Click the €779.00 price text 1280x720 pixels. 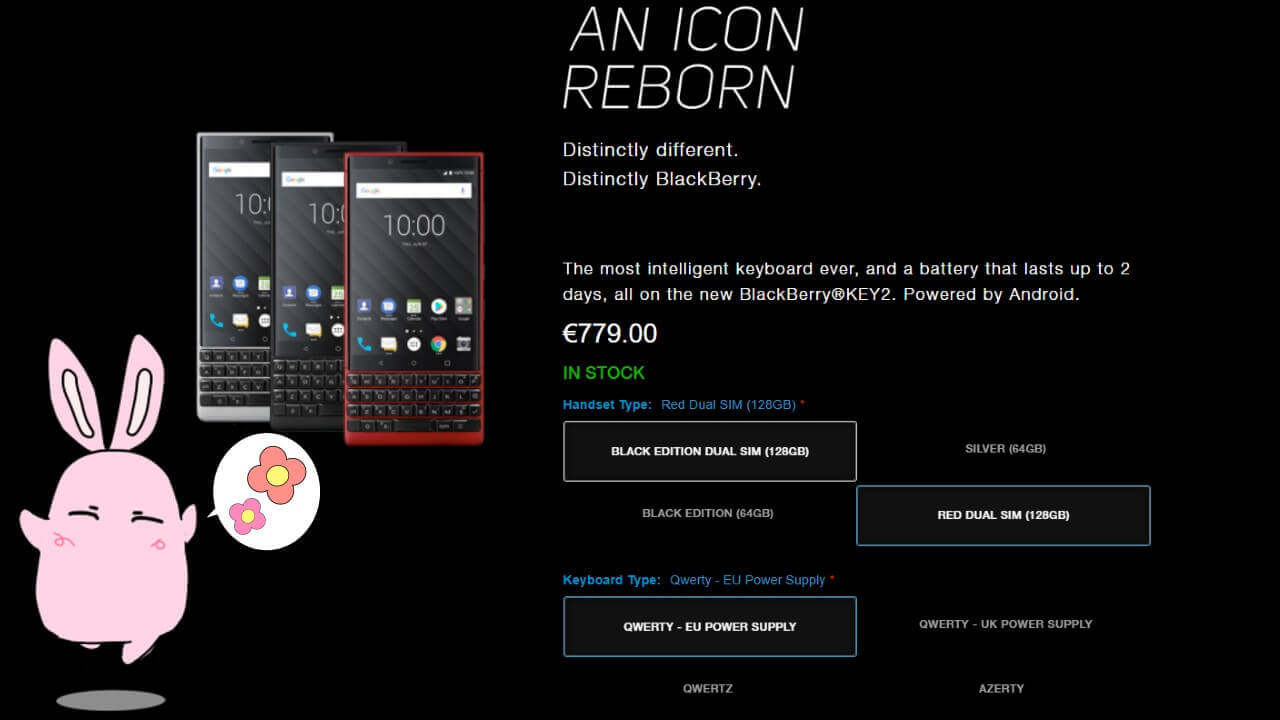point(610,333)
